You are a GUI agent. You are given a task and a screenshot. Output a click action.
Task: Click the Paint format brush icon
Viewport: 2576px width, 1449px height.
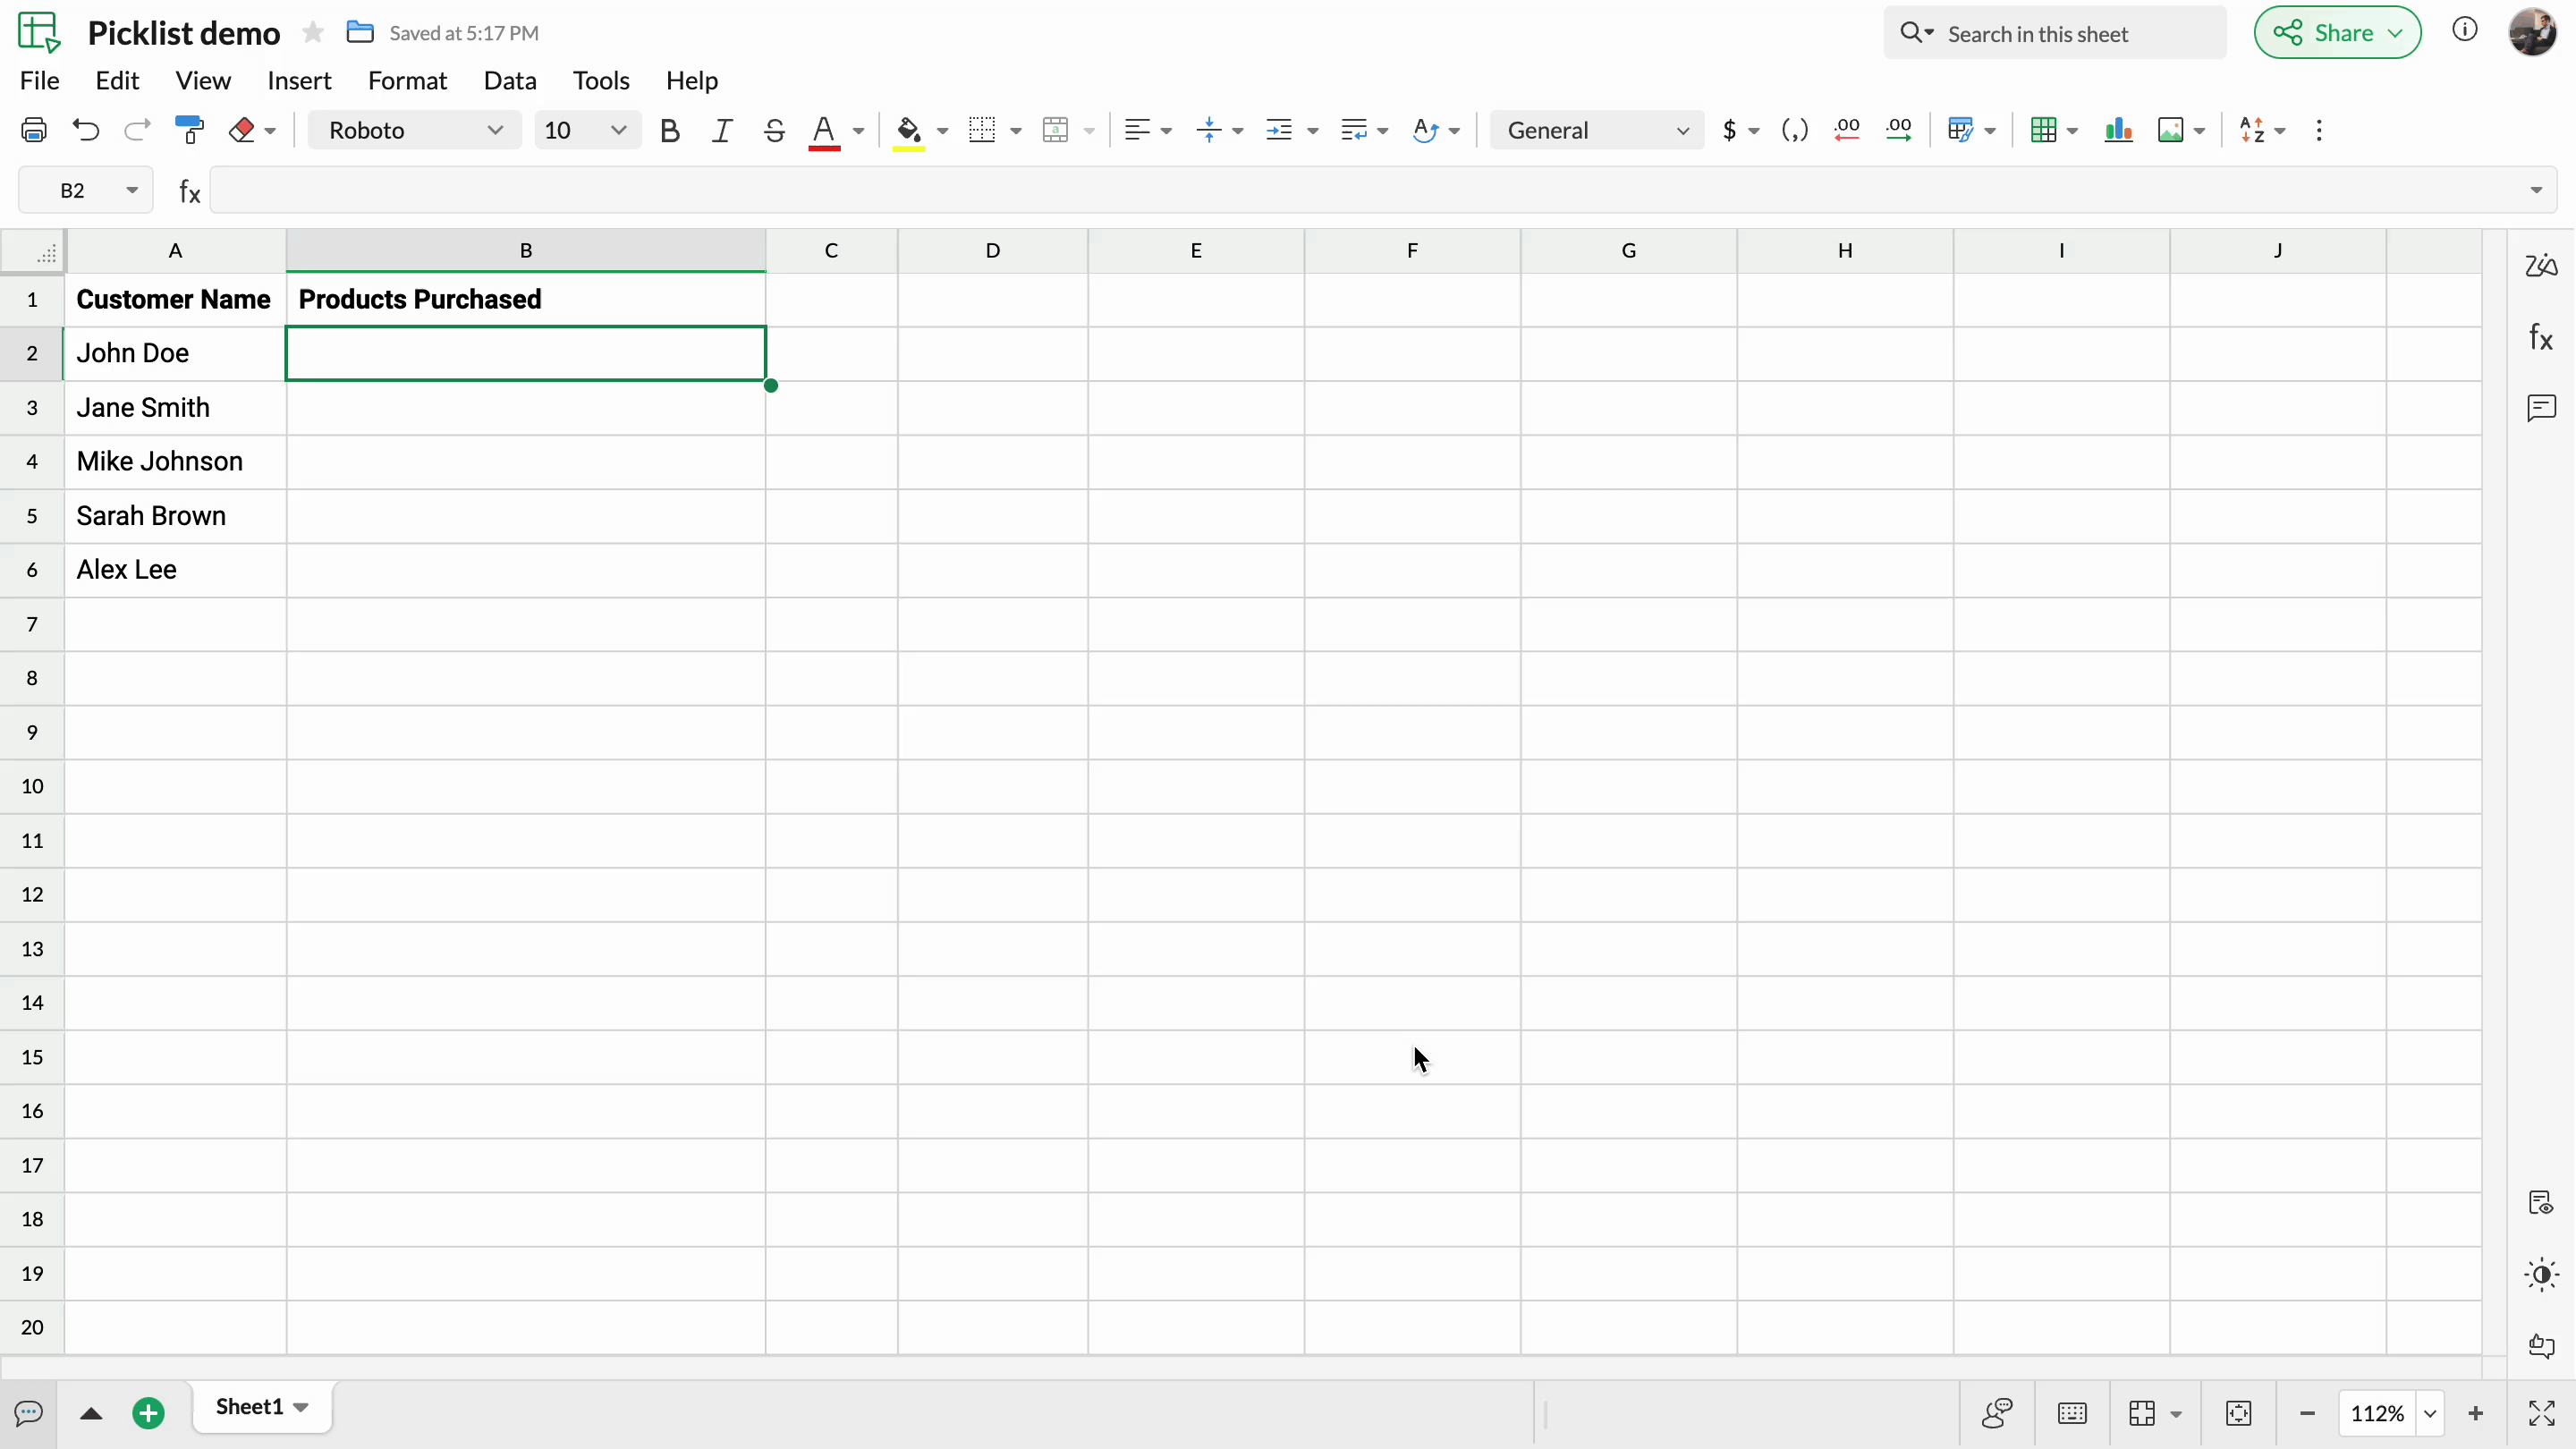(188, 130)
